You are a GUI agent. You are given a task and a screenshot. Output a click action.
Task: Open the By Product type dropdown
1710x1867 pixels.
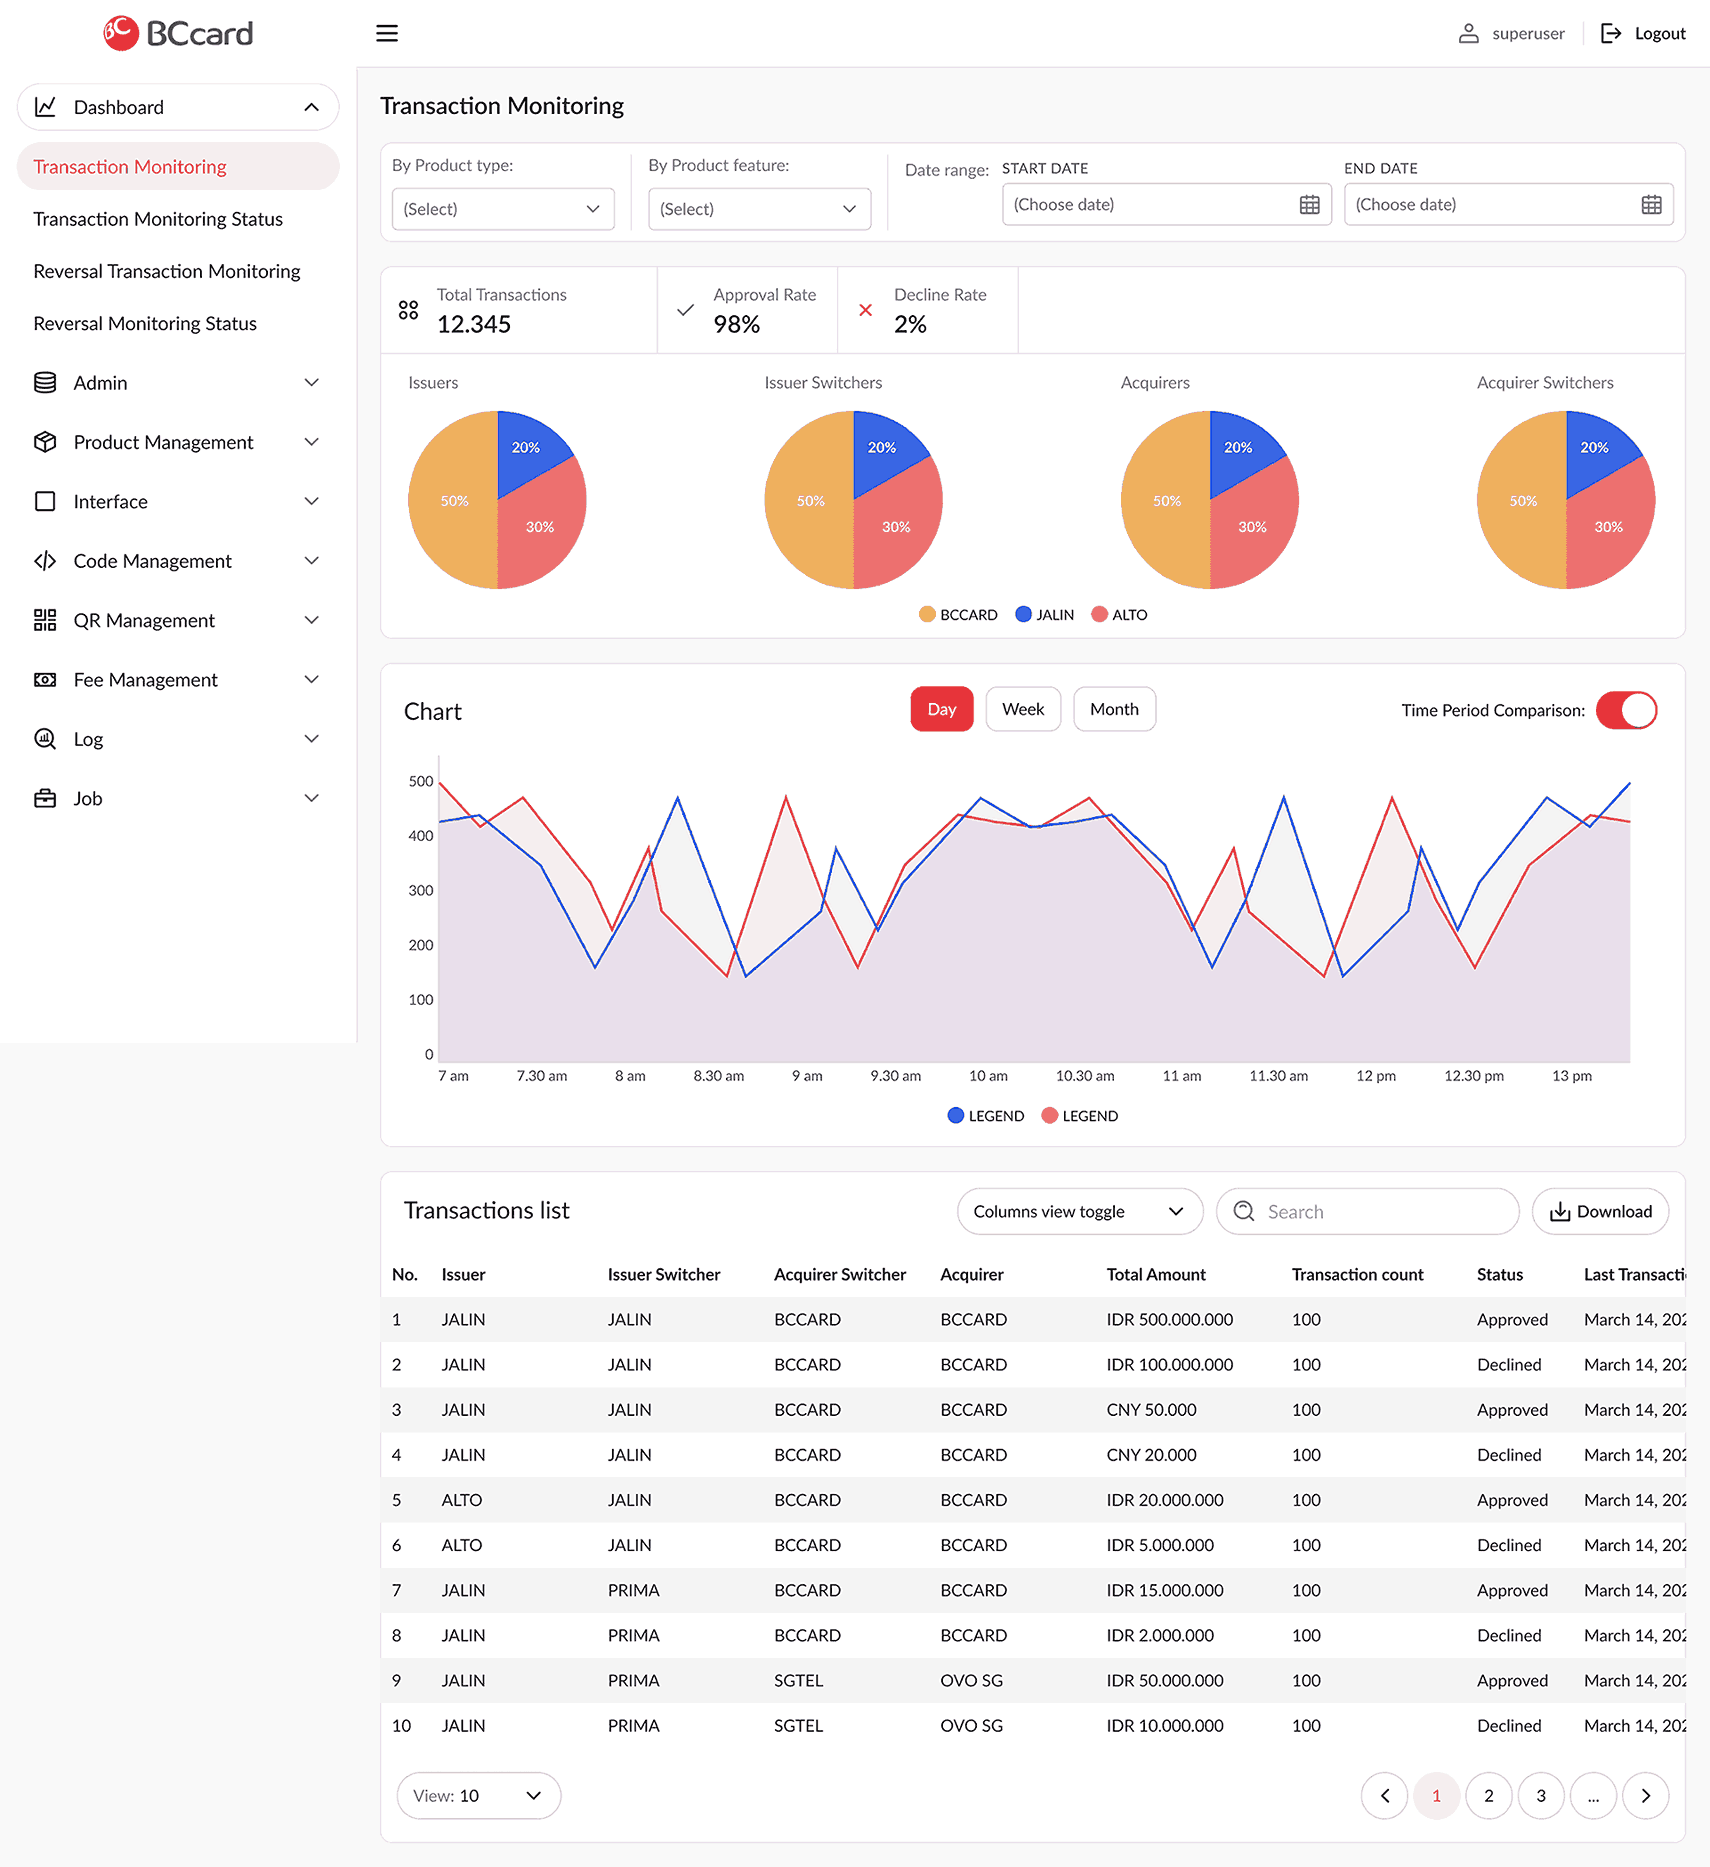[x=503, y=208]
